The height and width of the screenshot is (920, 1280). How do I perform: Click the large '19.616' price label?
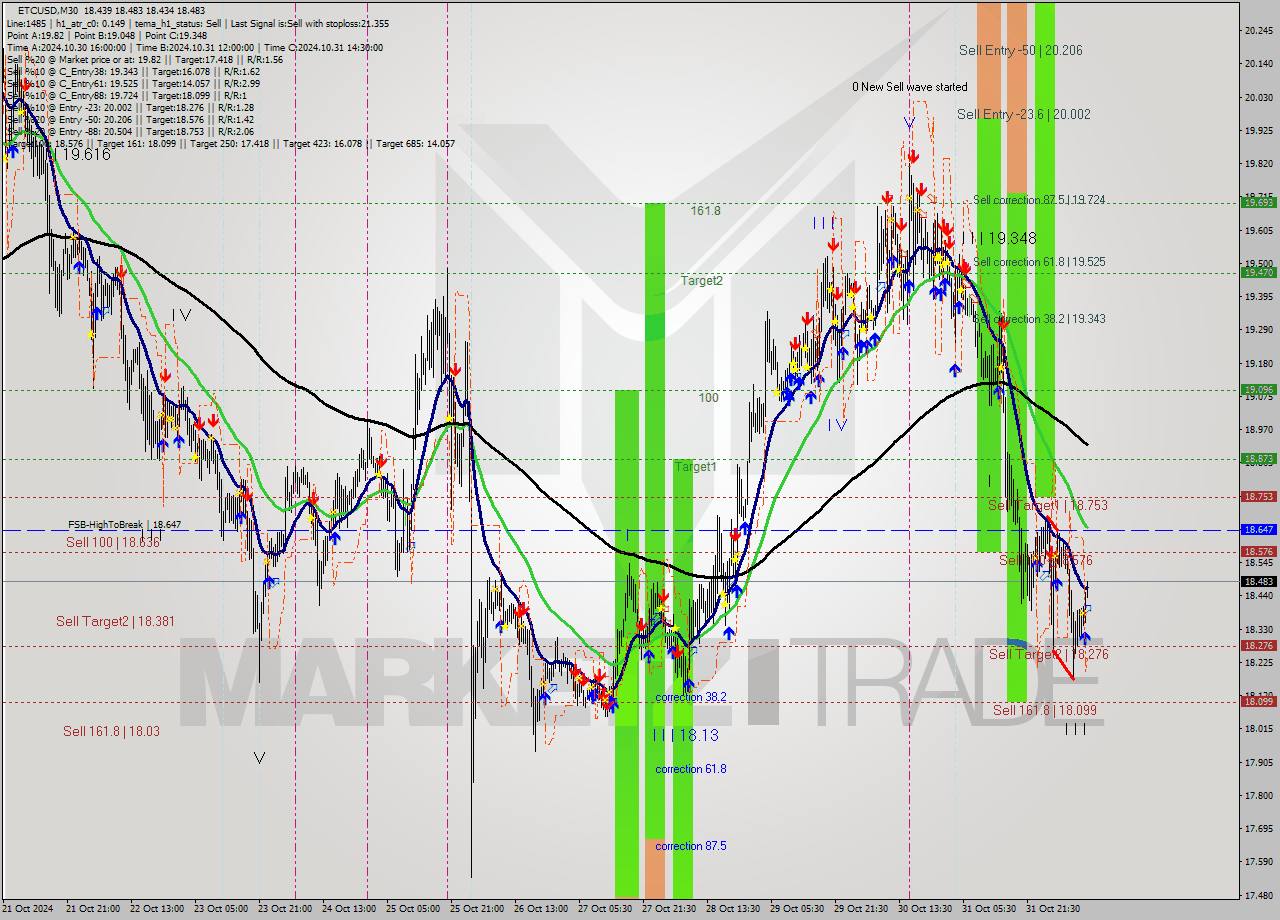(85, 154)
